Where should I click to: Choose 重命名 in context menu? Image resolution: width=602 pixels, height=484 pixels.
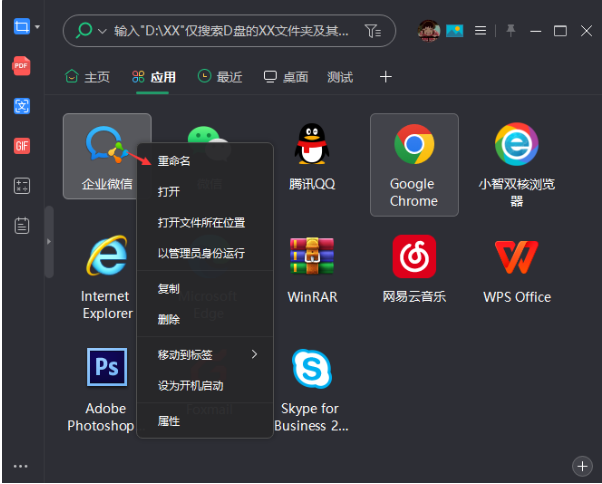(205, 161)
